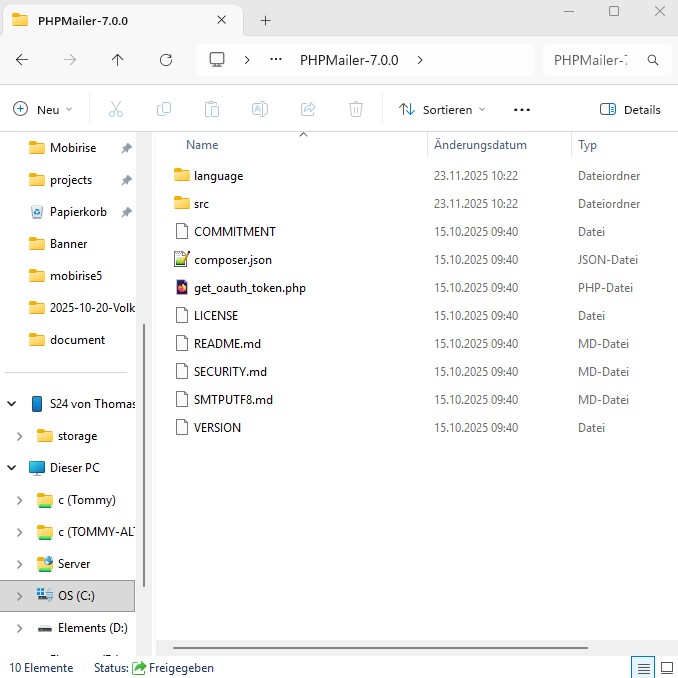
Task: Switch to large thumbnails view icon
Action: 665,667
